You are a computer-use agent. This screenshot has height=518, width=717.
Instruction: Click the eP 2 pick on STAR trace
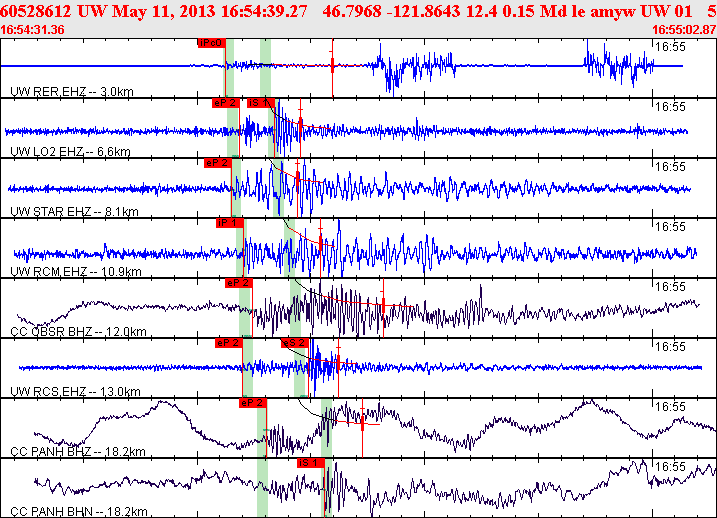pos(217,162)
